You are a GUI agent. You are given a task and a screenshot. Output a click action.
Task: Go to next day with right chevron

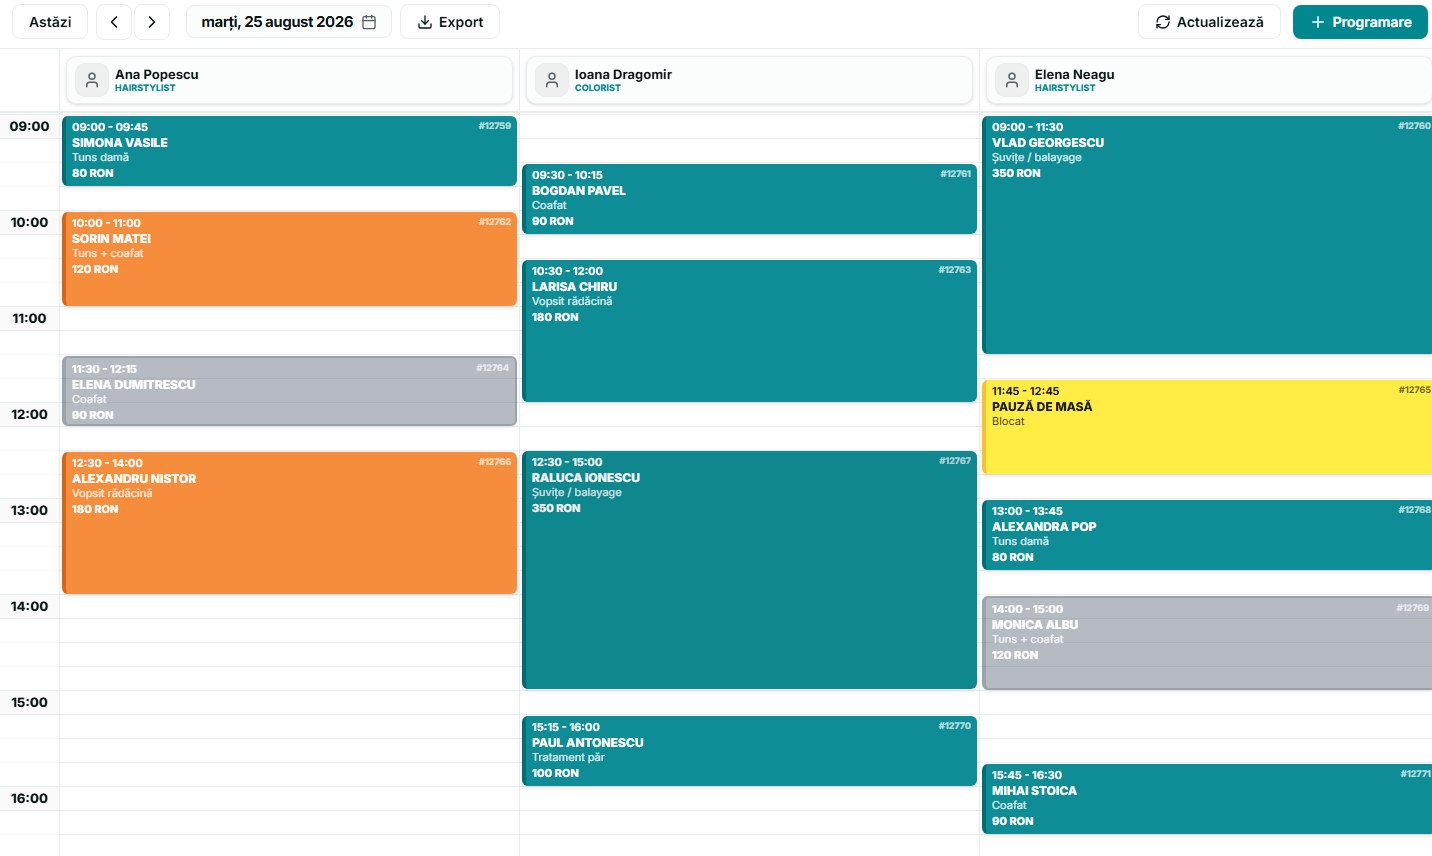(152, 22)
